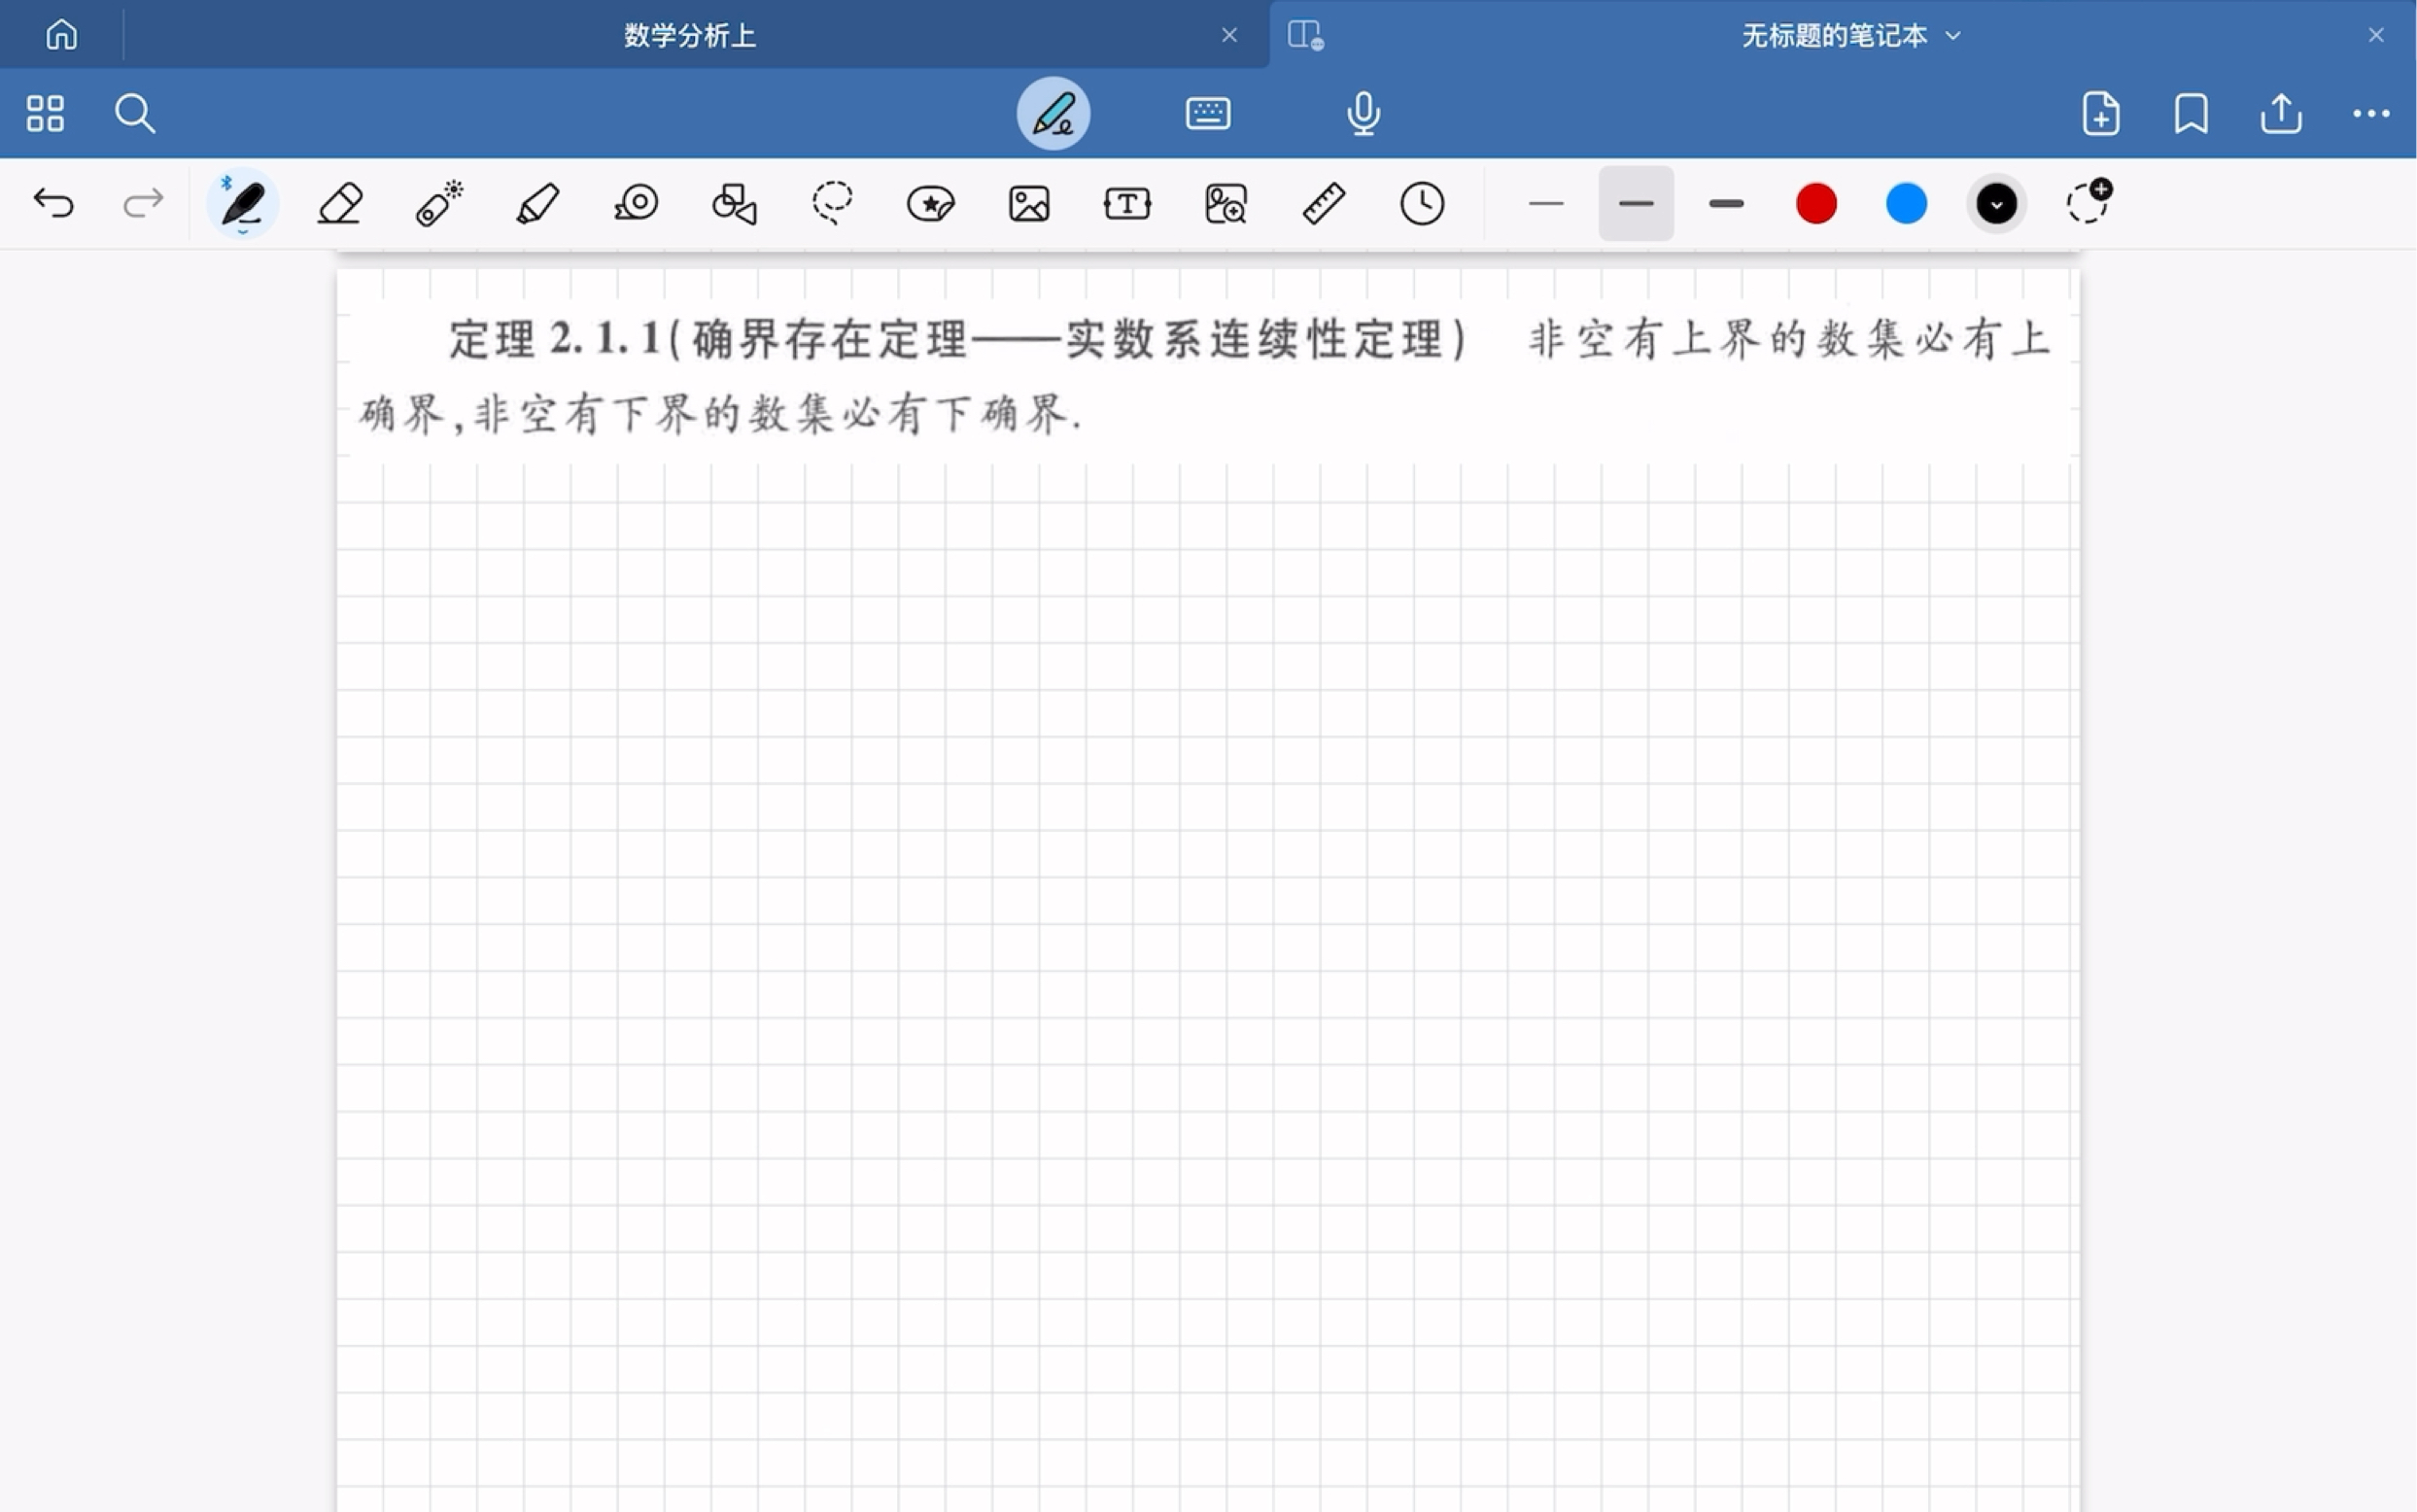Pick the blue pen color
The width and height of the screenshot is (2417, 1512).
1906,203
